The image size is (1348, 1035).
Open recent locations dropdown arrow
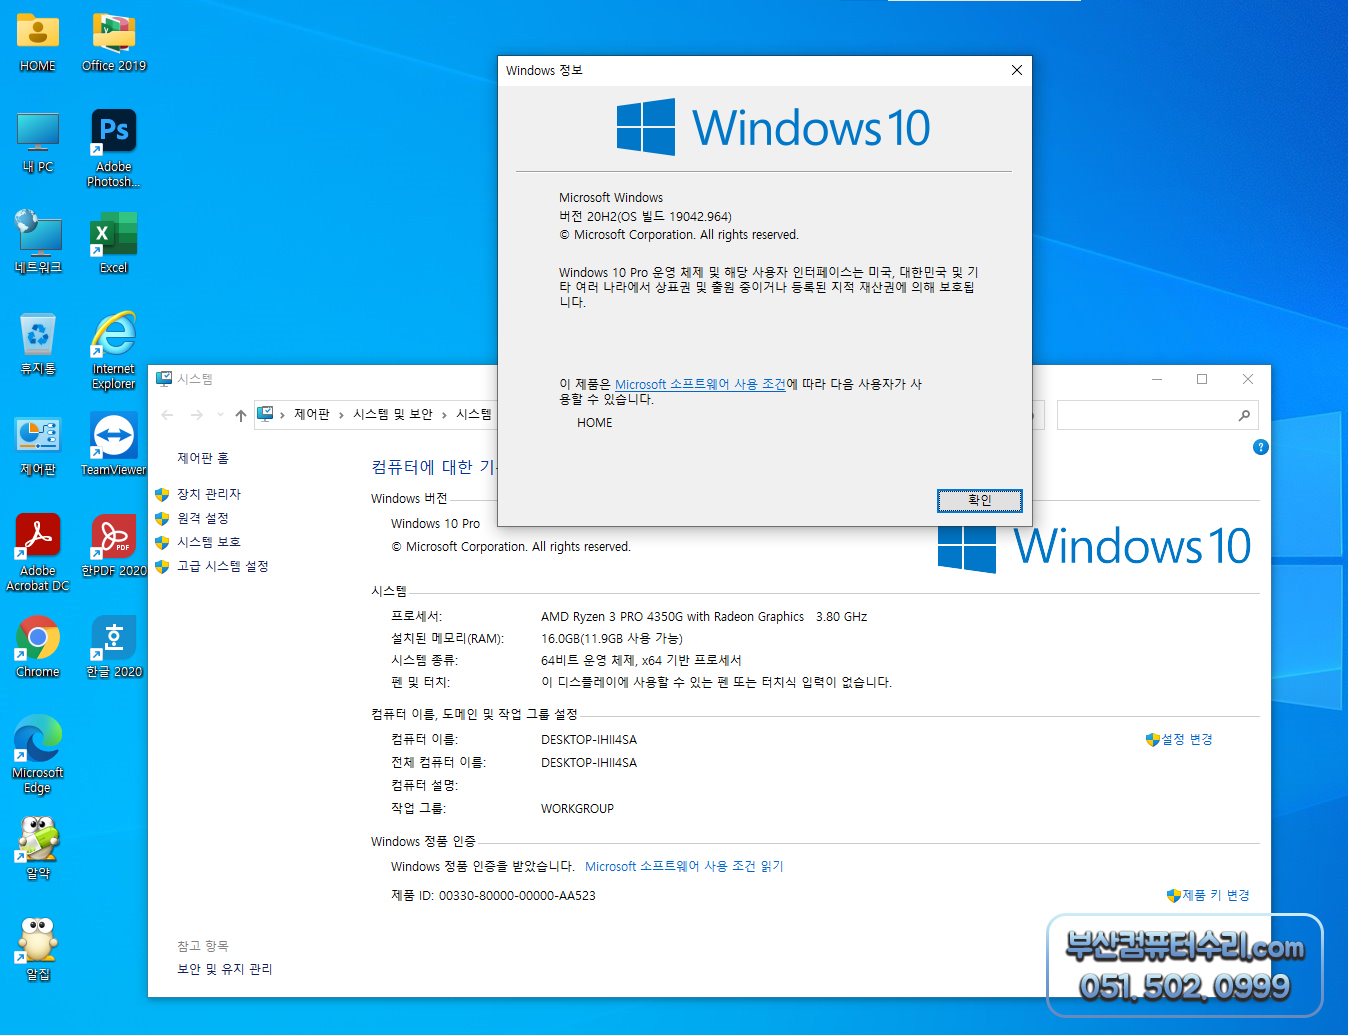point(220,415)
